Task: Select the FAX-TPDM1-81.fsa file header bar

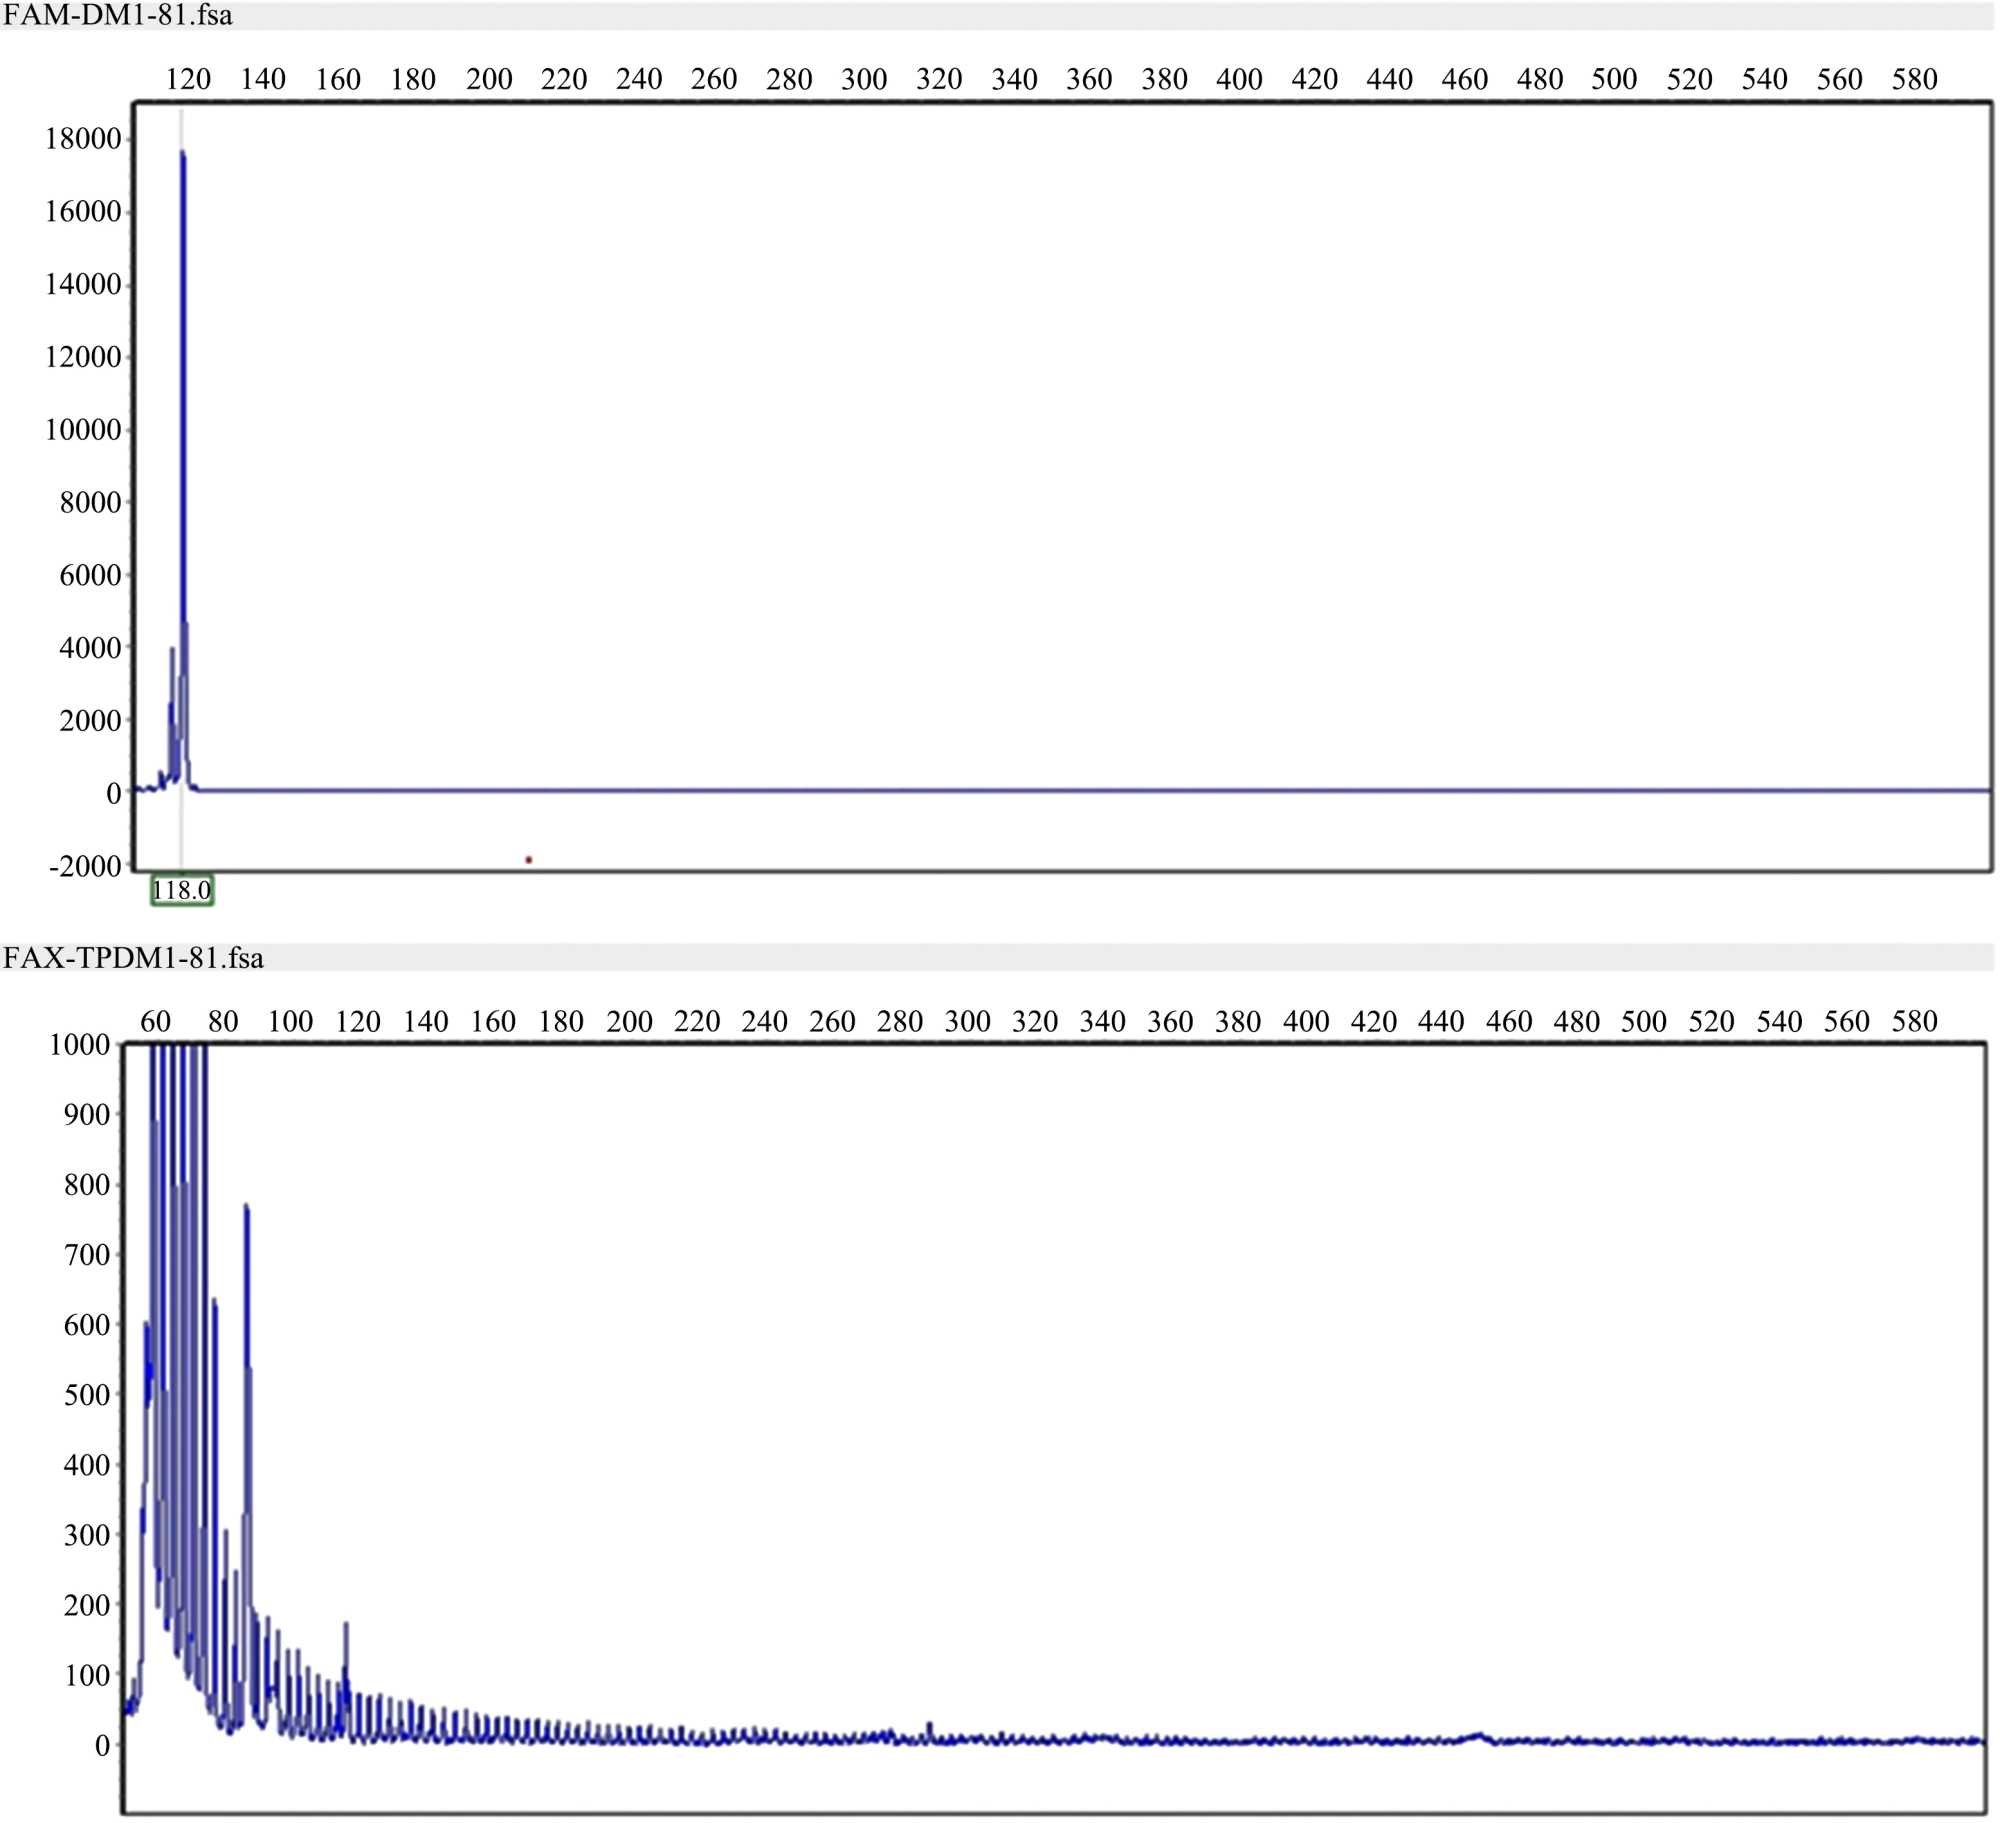Action: click(133, 957)
